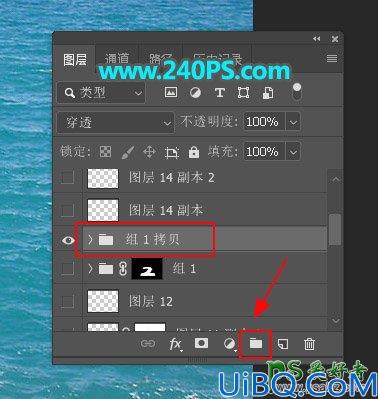Open layer style fx menu
Screen dimensions: 378x399
pyautogui.click(x=175, y=344)
